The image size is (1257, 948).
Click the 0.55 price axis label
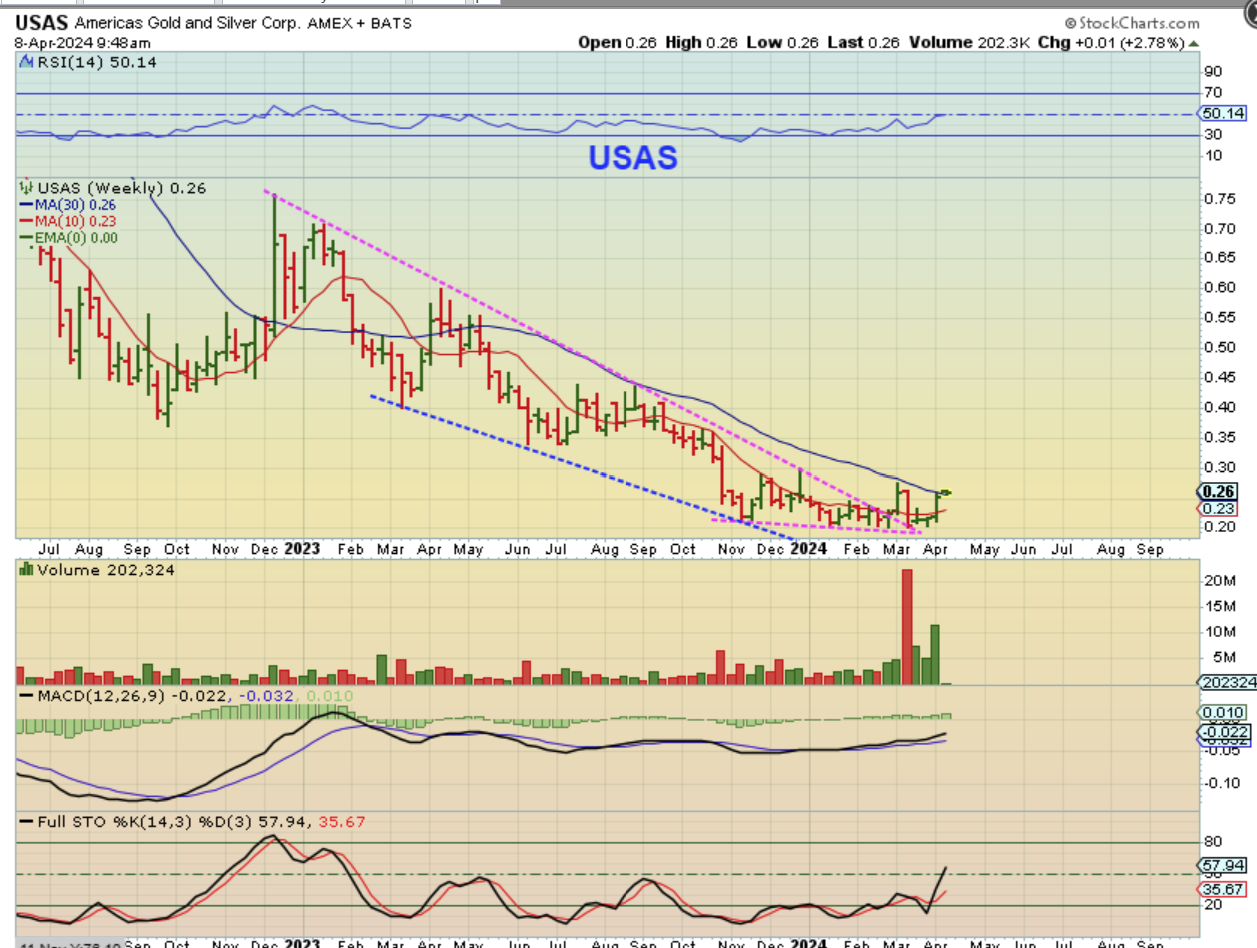point(1220,317)
